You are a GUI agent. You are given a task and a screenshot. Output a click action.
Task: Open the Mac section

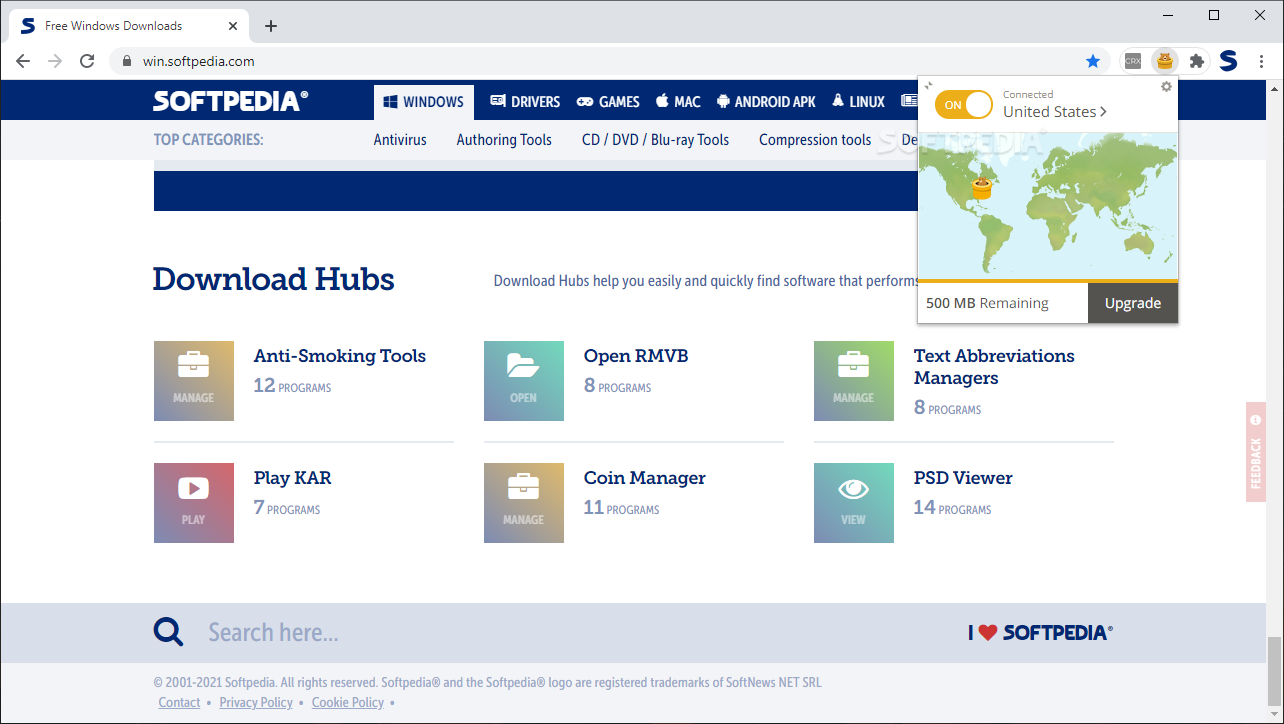(x=678, y=102)
